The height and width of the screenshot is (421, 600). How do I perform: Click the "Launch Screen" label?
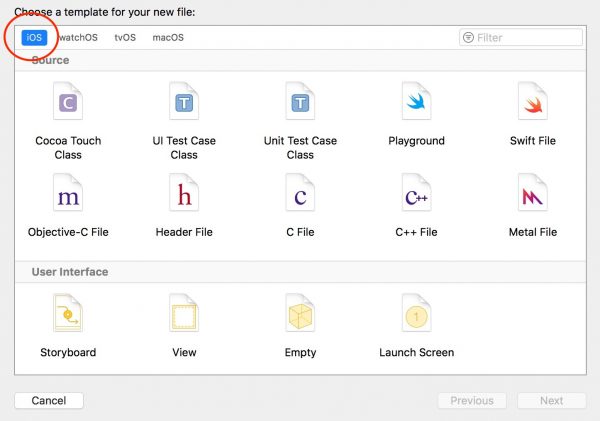tap(416, 352)
